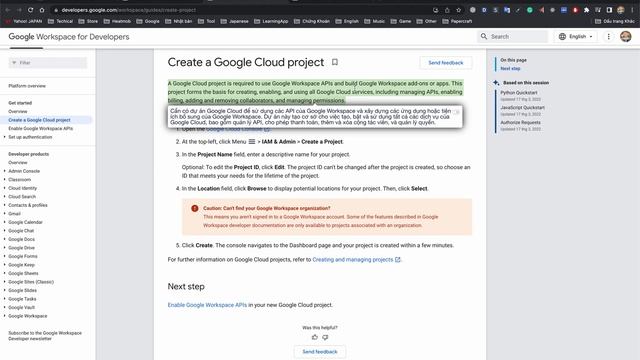Click Google Workspace for Developers logo
The height and width of the screenshot is (360, 640).
point(69,37)
